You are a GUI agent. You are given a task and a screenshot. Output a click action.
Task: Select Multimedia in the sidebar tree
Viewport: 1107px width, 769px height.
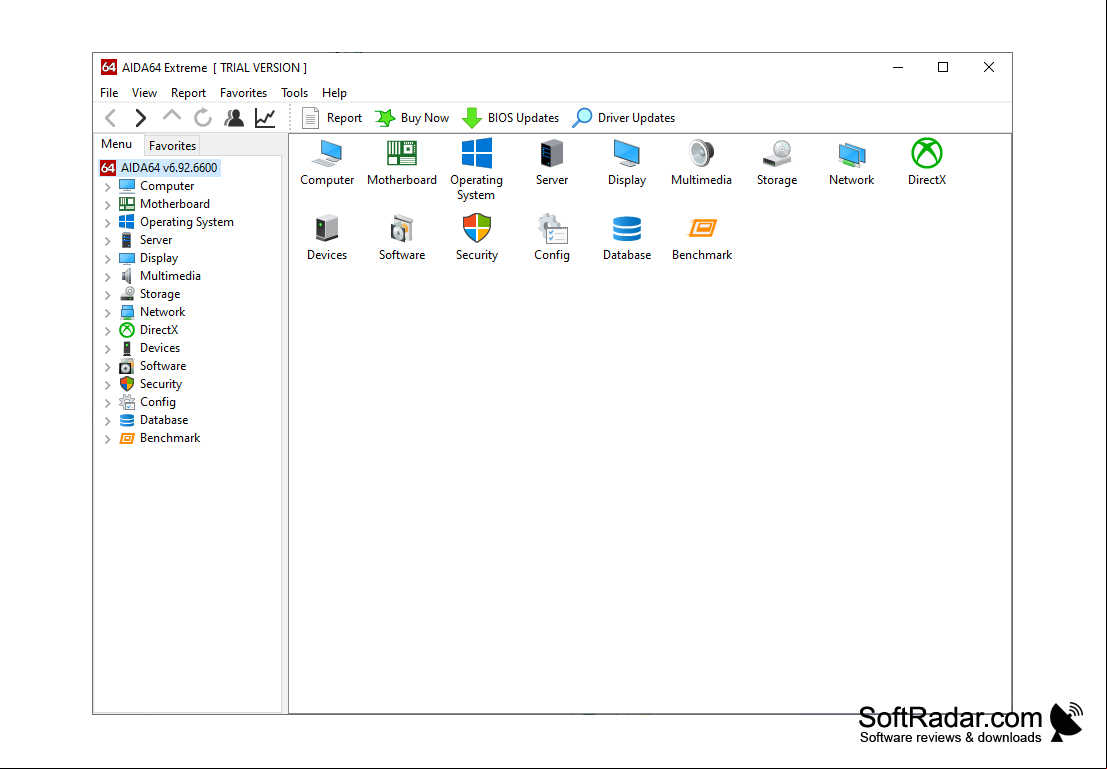pos(160,276)
